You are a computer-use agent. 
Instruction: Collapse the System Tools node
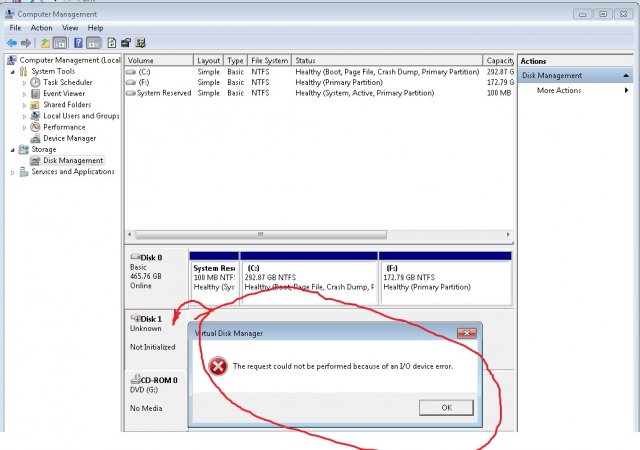[x=13, y=71]
